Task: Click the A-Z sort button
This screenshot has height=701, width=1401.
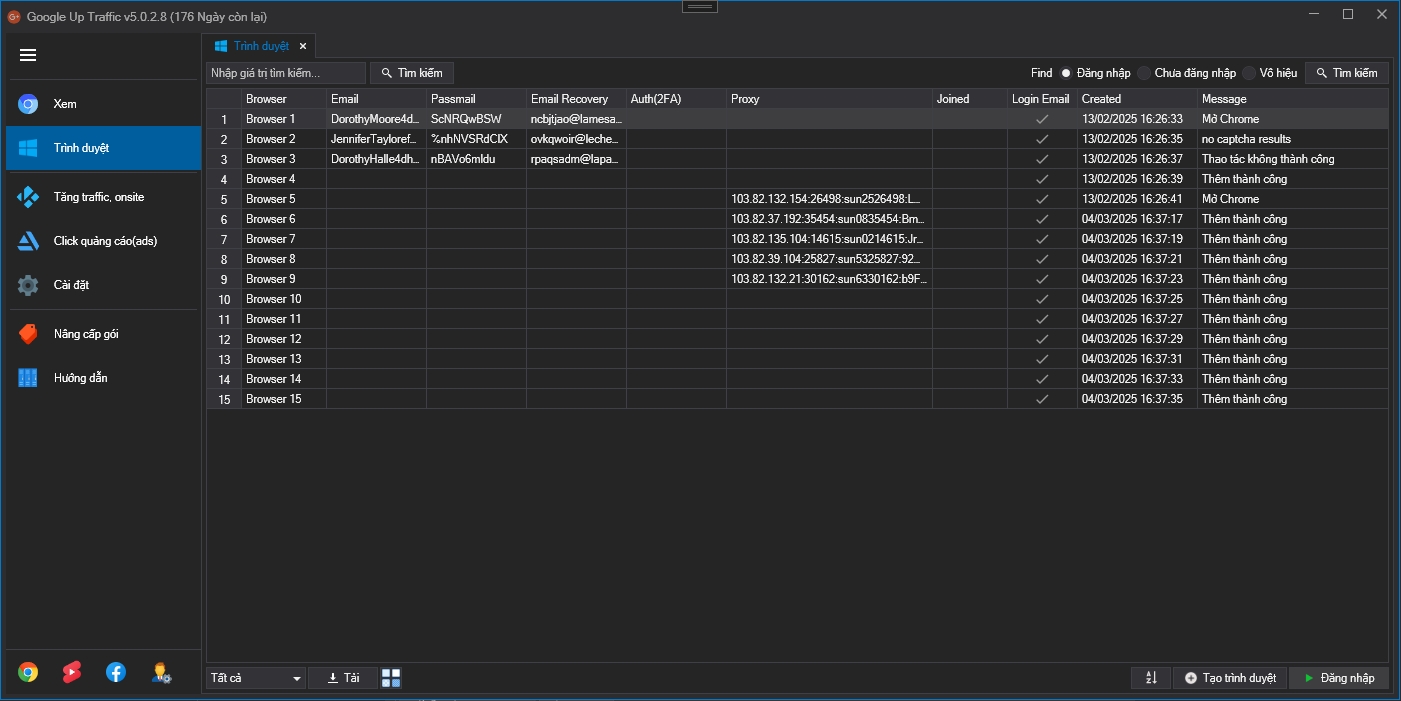Action: point(1150,678)
